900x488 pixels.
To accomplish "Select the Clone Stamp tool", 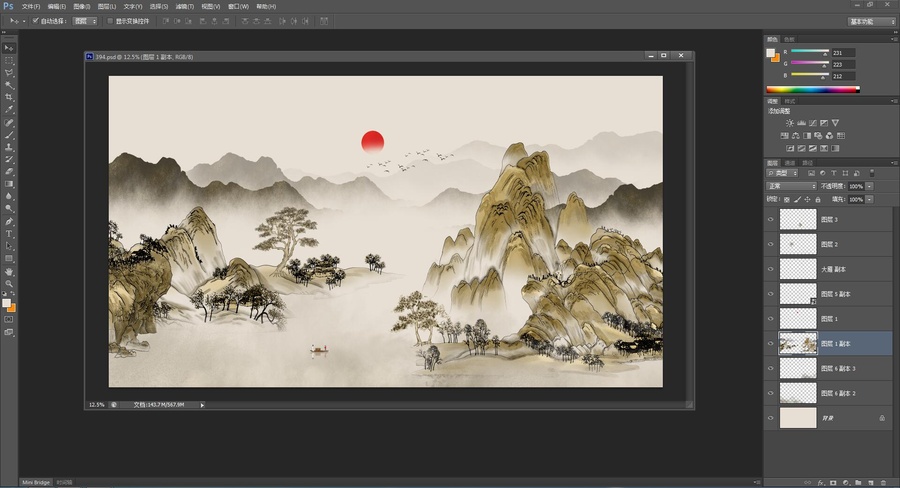I will pyautogui.click(x=9, y=147).
